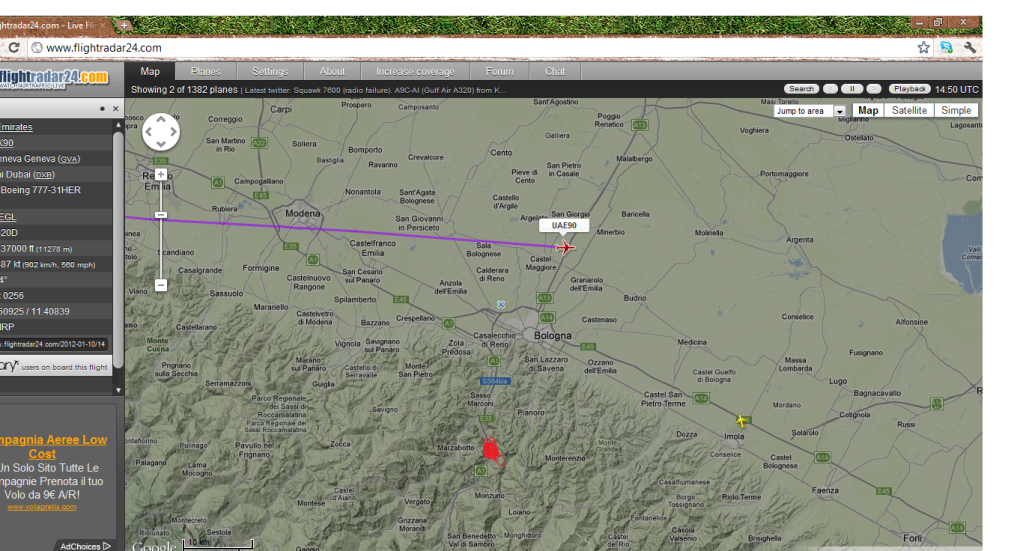Click the Search button

[x=801, y=89]
